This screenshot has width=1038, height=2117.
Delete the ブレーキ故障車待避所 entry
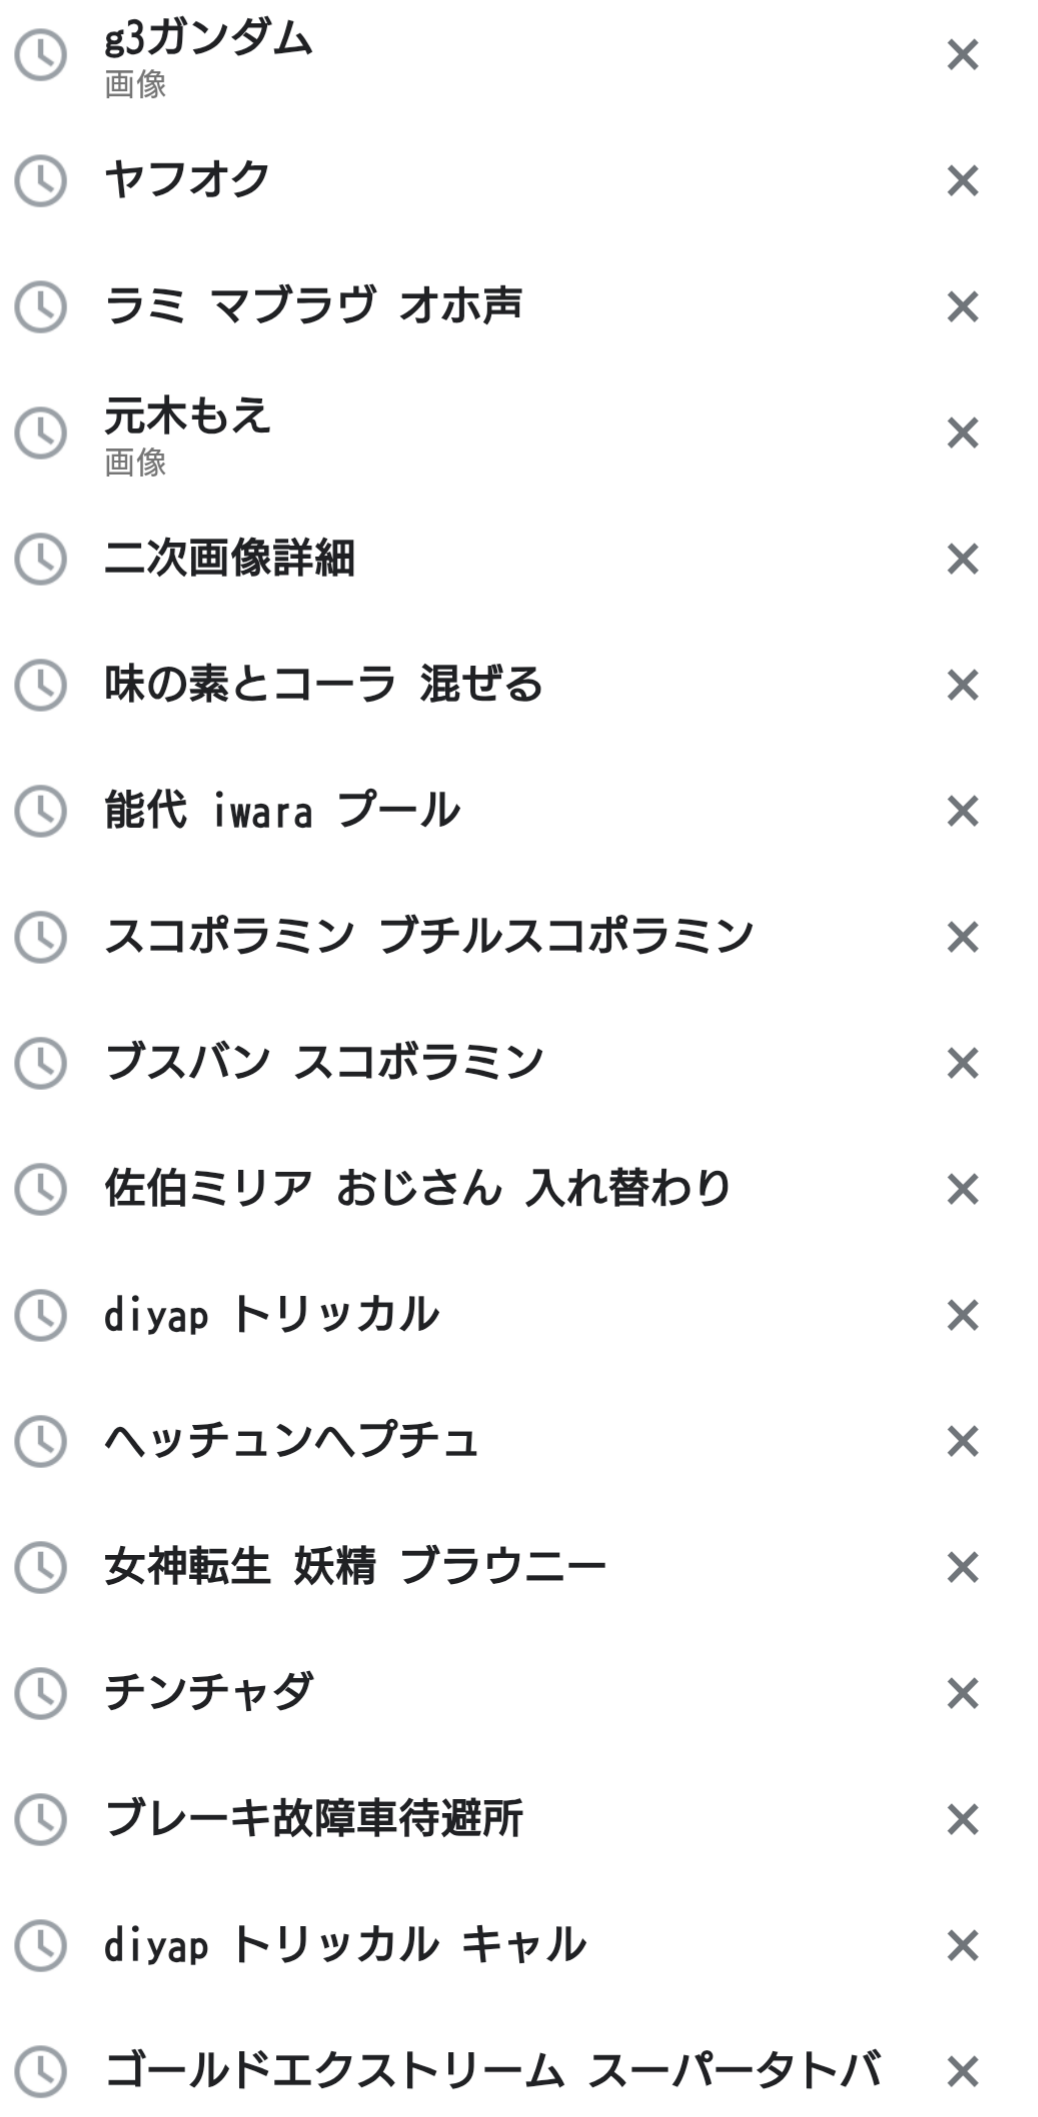tap(962, 1819)
